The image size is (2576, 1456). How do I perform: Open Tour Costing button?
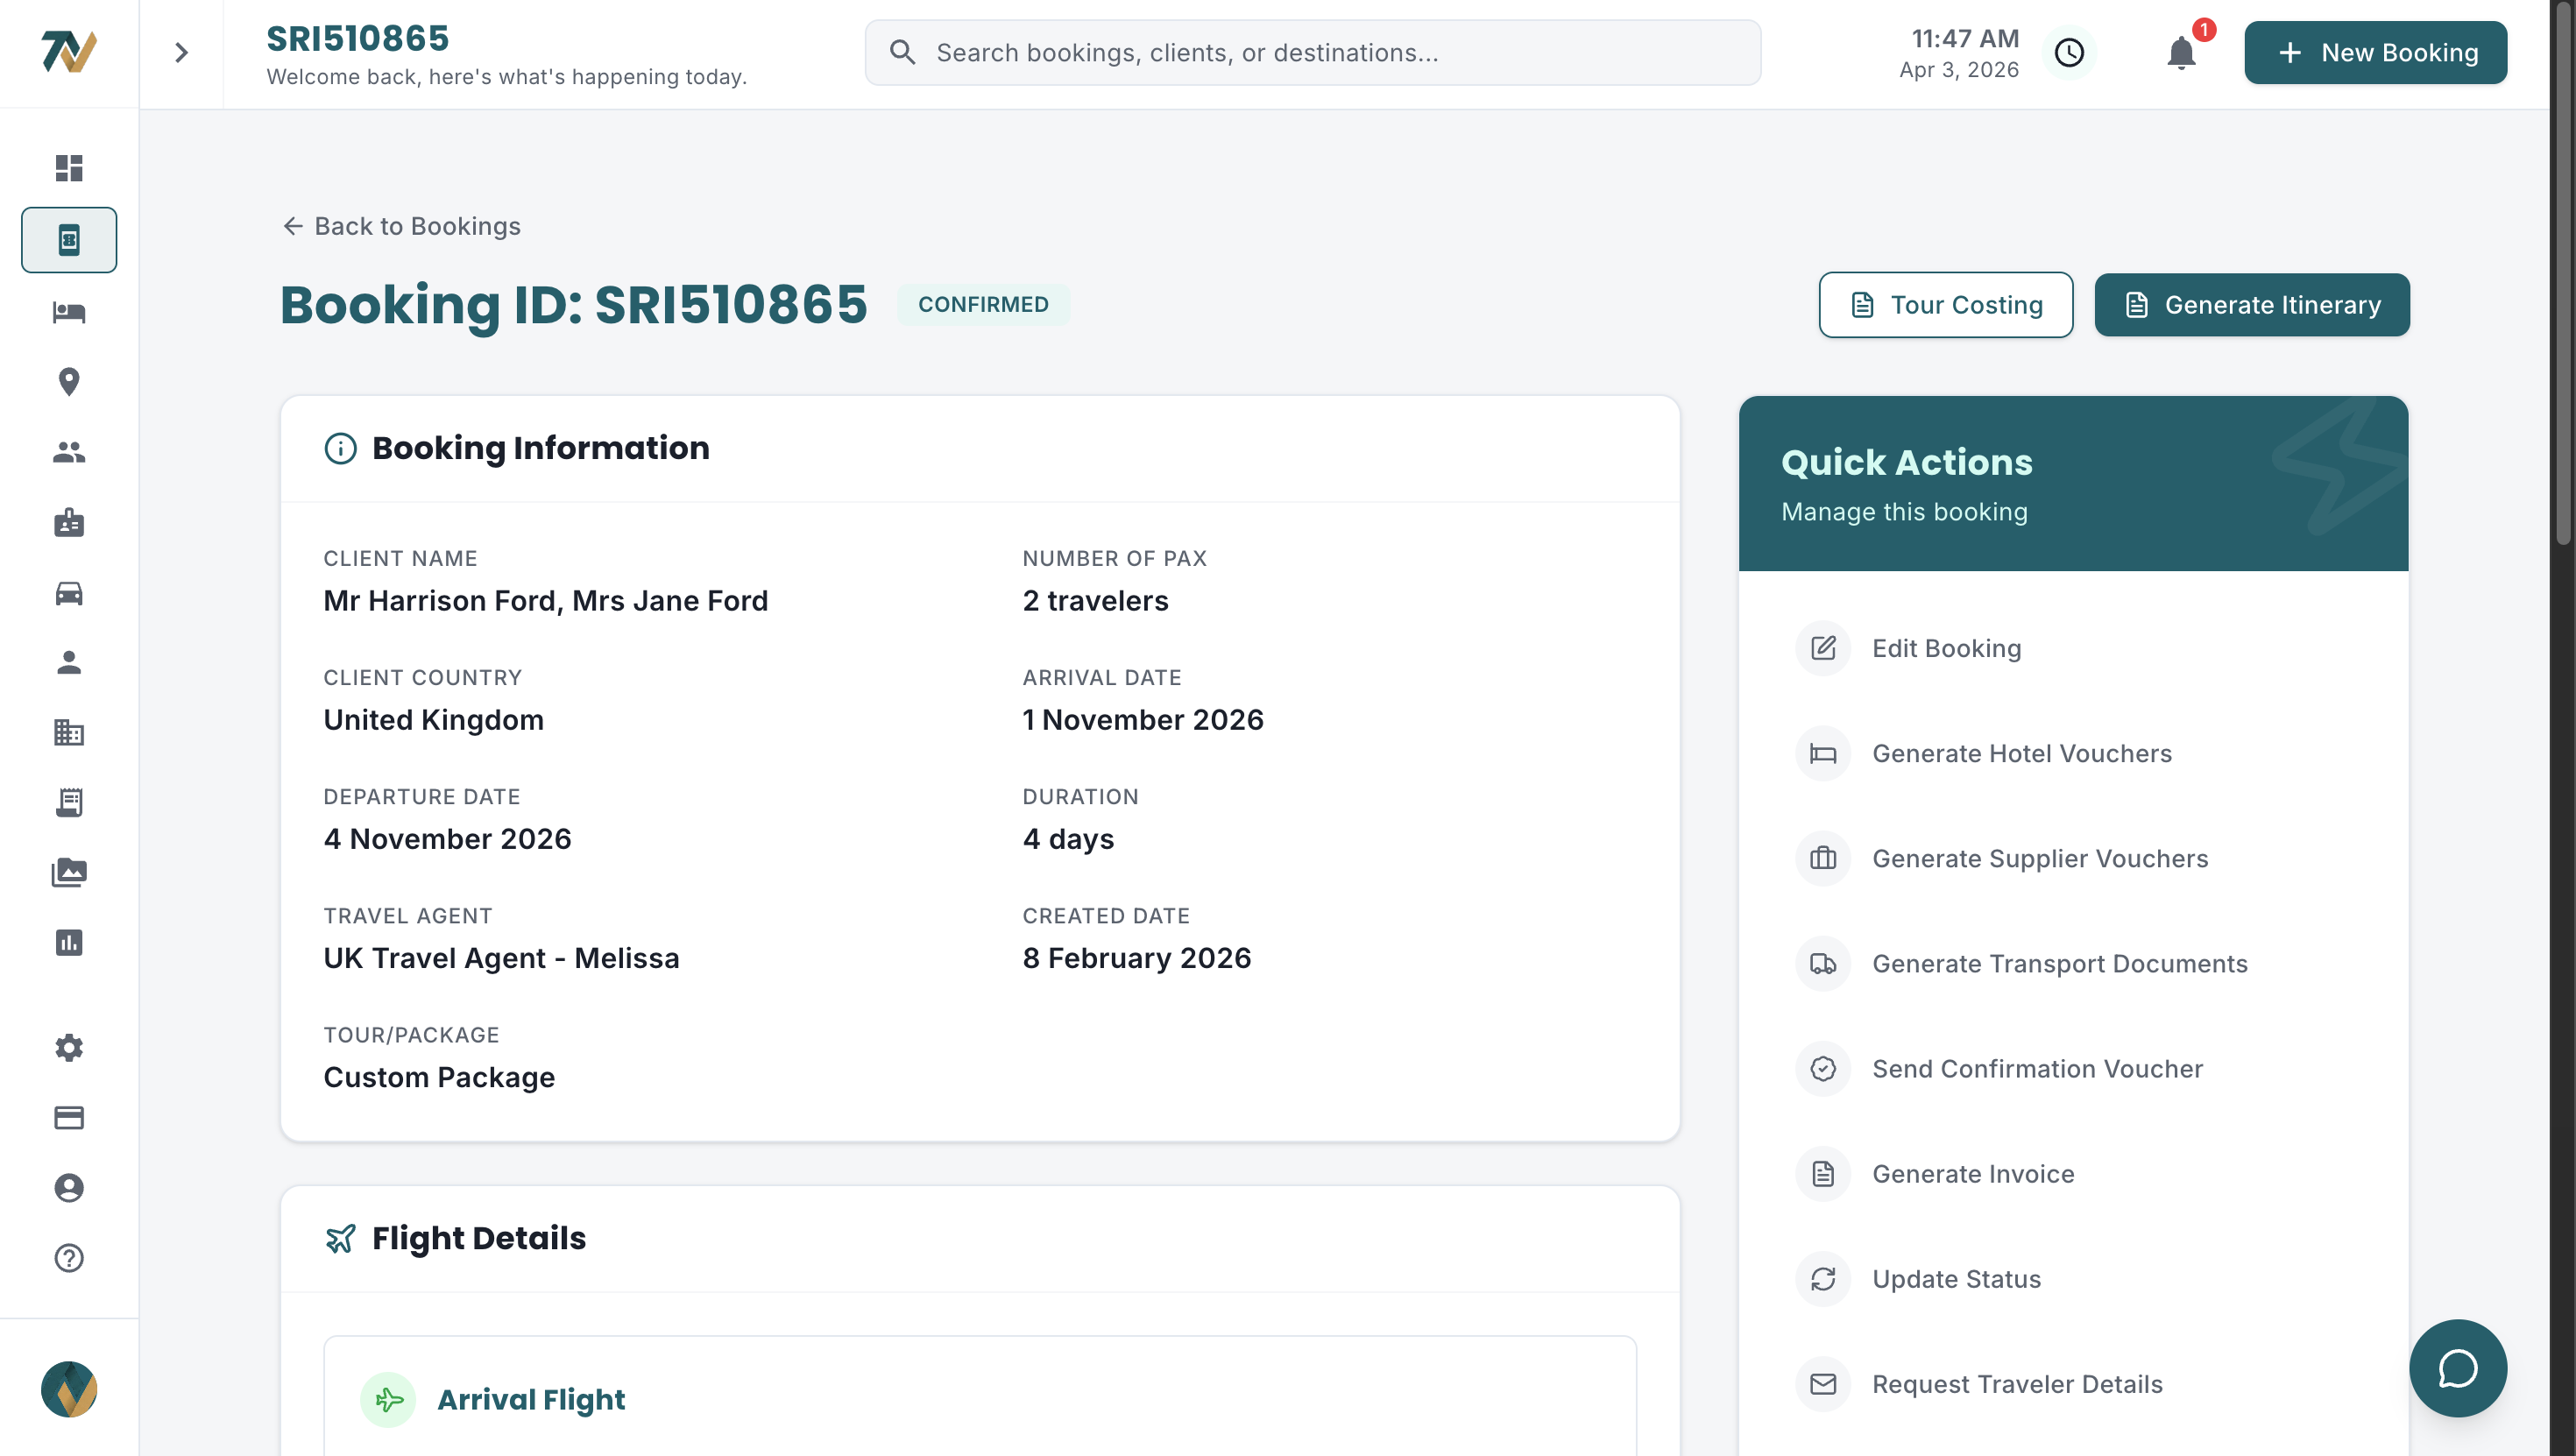[1945, 305]
